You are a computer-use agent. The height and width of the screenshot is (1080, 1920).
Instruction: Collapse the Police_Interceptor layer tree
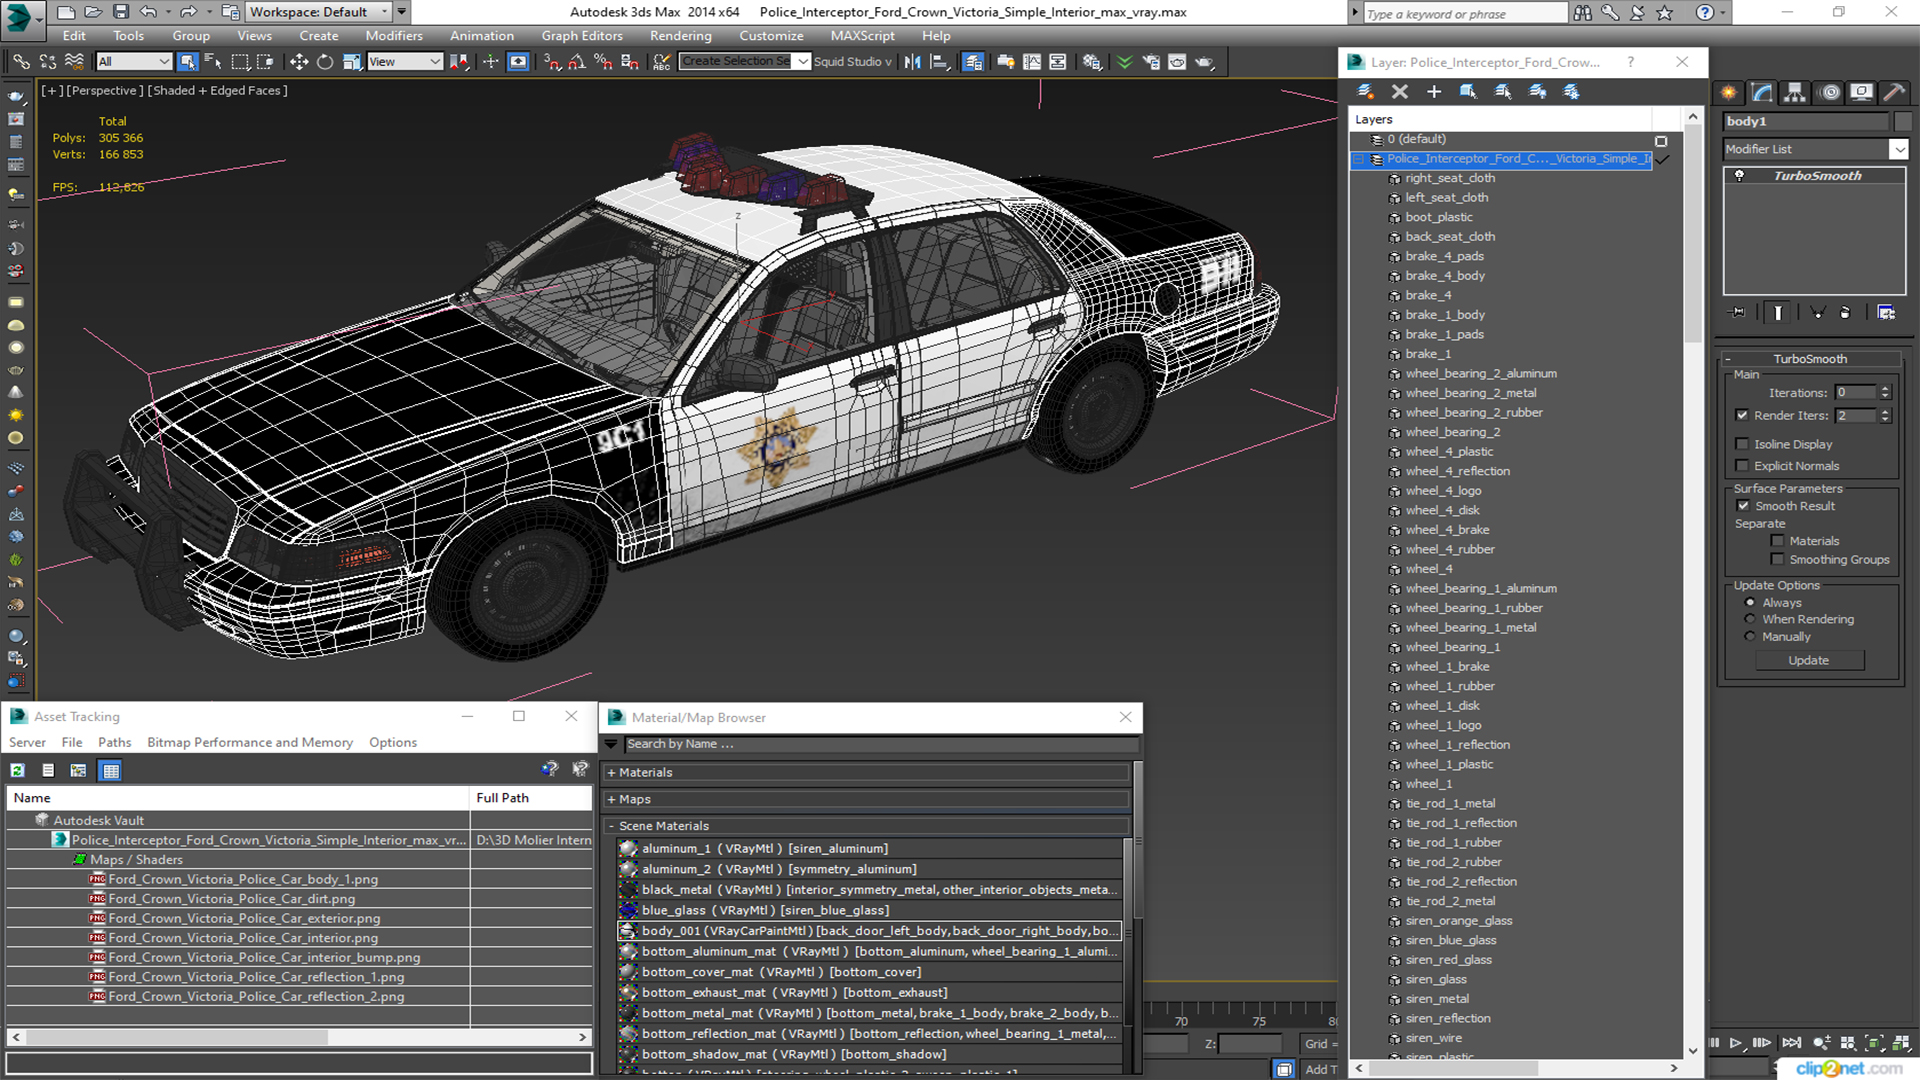(1358, 159)
